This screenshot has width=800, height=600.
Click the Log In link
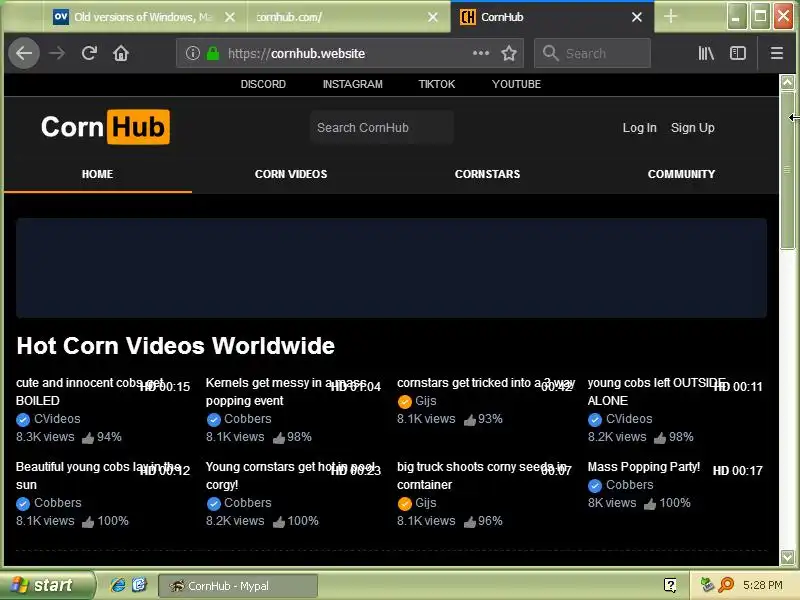tap(639, 128)
